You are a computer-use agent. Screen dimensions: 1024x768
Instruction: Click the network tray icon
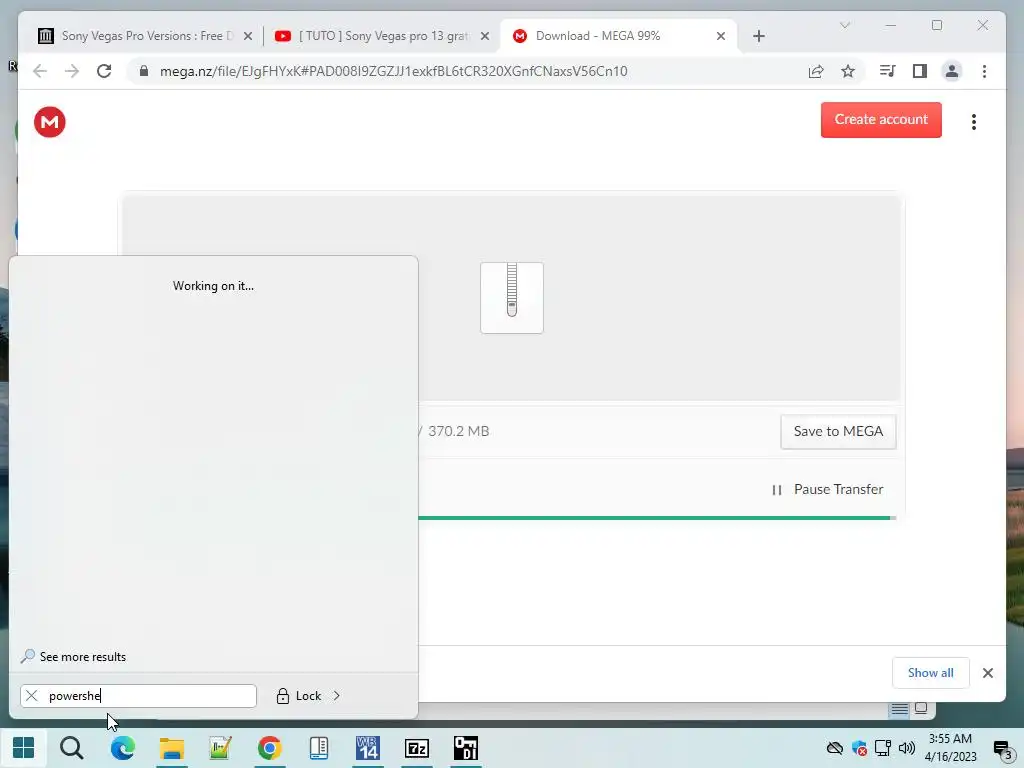point(883,748)
